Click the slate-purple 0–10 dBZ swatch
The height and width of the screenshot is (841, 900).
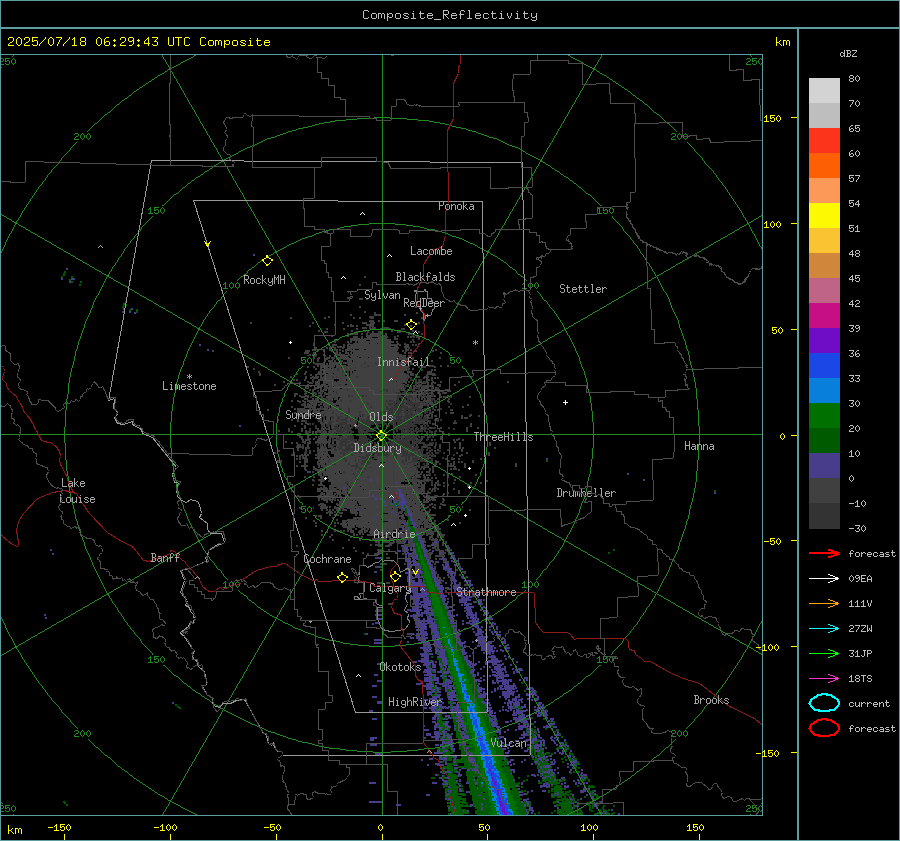click(x=824, y=466)
